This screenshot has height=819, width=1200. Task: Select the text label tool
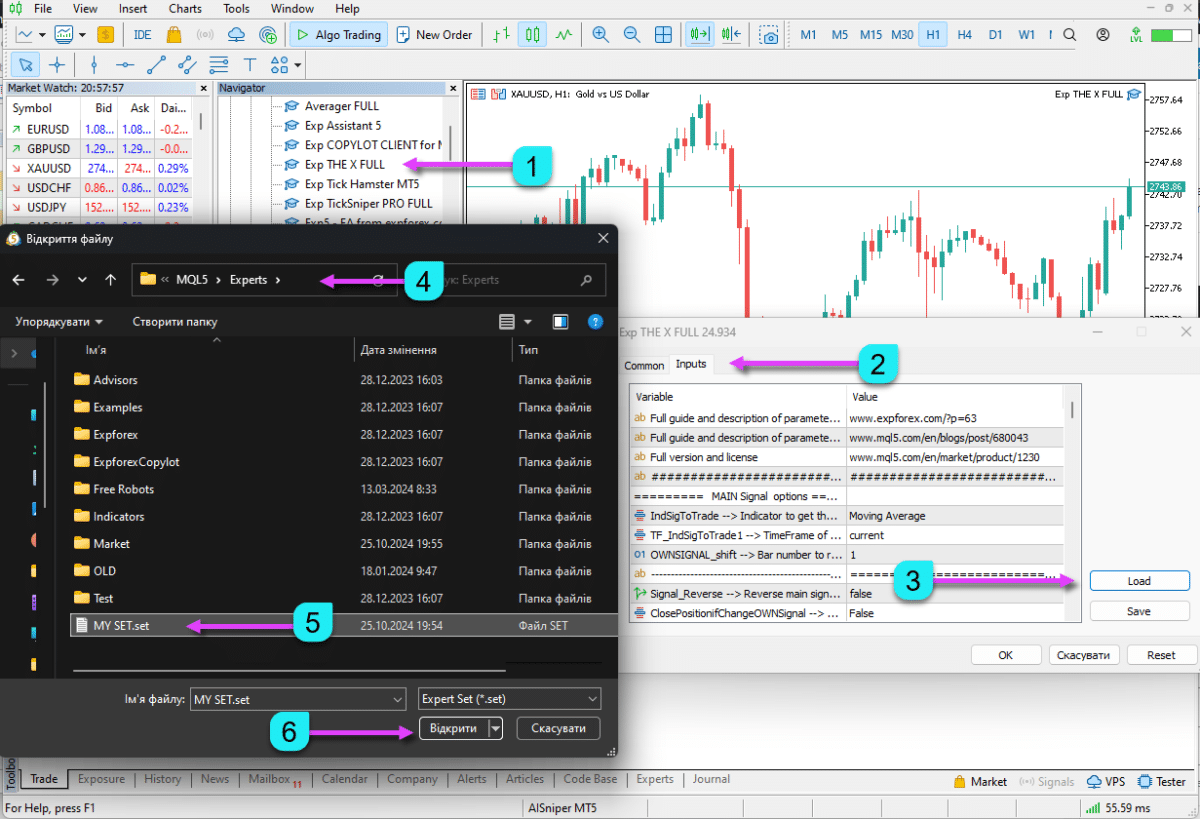[x=250, y=65]
